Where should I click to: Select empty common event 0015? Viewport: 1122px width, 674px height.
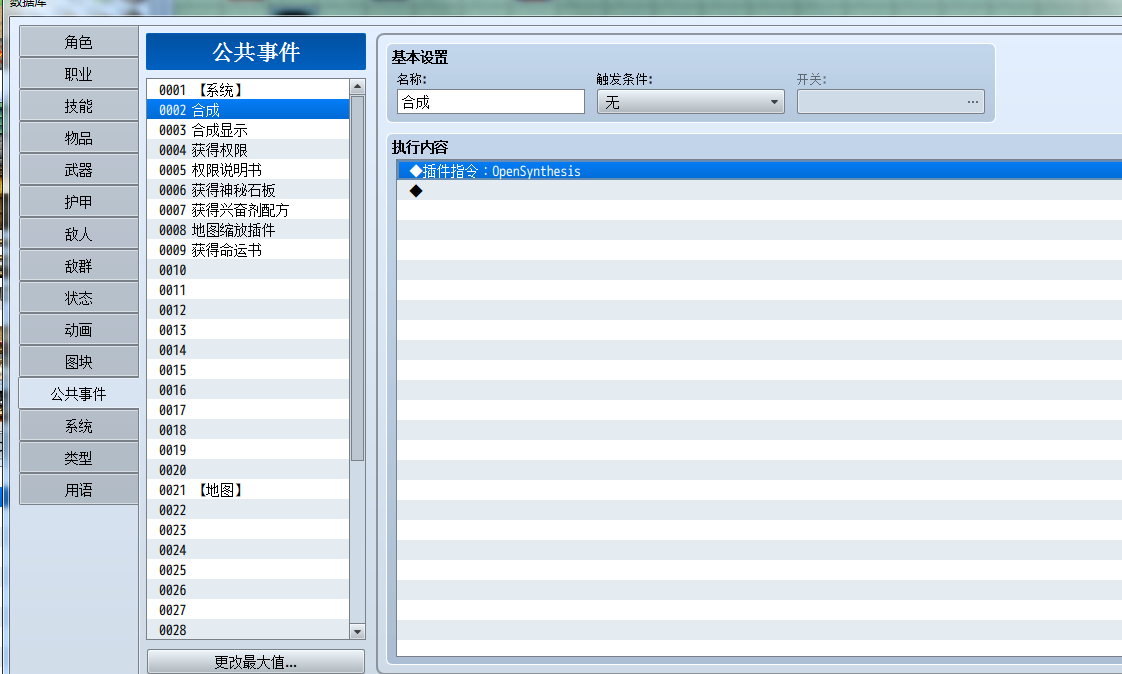(248, 370)
